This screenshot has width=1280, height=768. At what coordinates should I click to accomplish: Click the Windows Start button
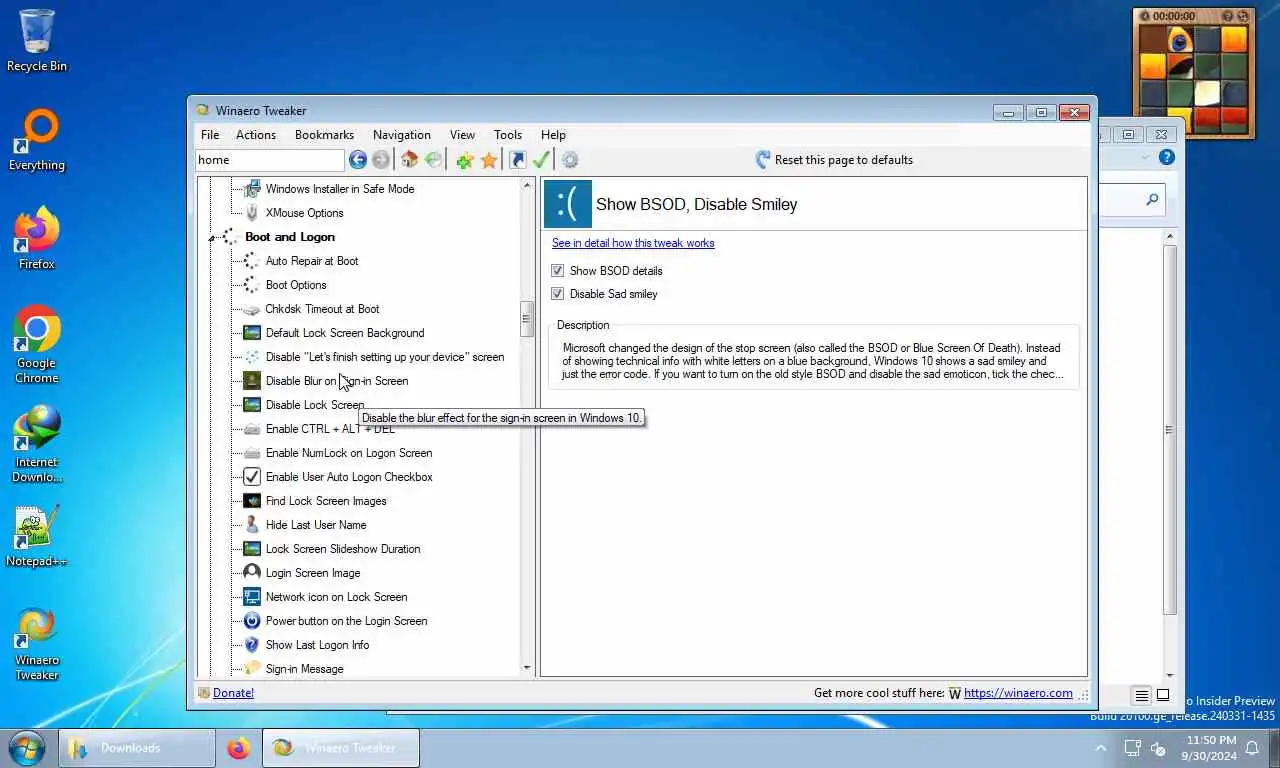27,748
